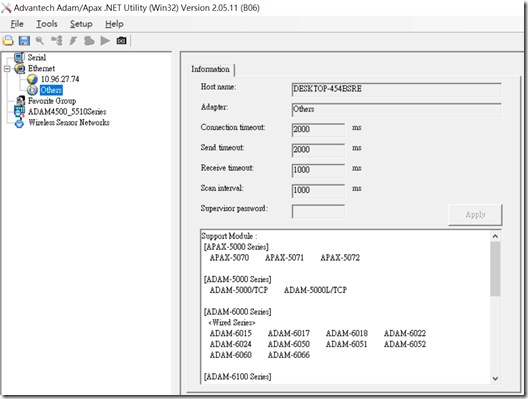The width and height of the screenshot is (528, 399).
Task: Click the Favorite Group node icon
Action: pyautogui.click(x=20, y=101)
